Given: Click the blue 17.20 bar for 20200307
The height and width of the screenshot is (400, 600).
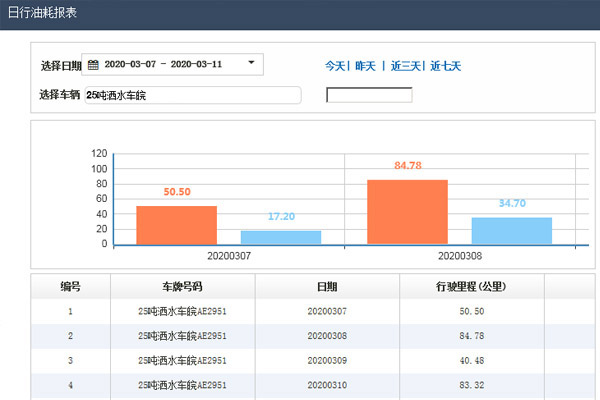Looking at the screenshot, I should 281,237.
